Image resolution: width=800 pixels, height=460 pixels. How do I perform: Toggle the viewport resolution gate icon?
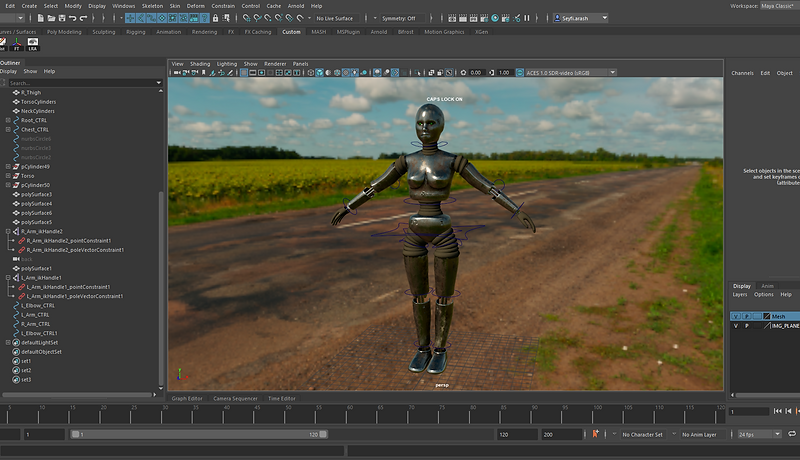(262, 72)
